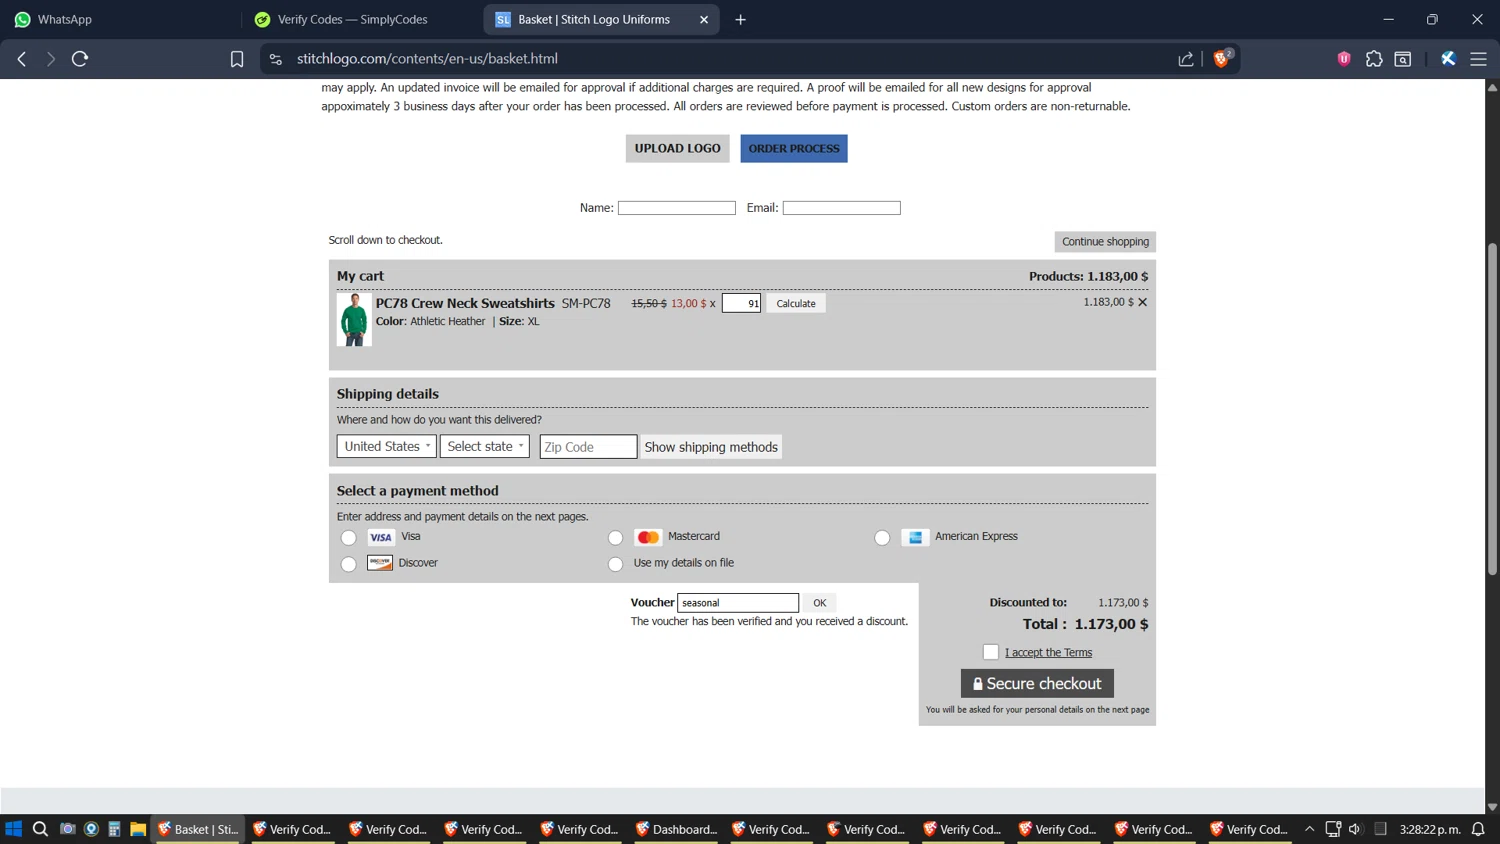Select Mastercard payment method
Viewport: 1500px width, 844px height.
click(x=615, y=538)
